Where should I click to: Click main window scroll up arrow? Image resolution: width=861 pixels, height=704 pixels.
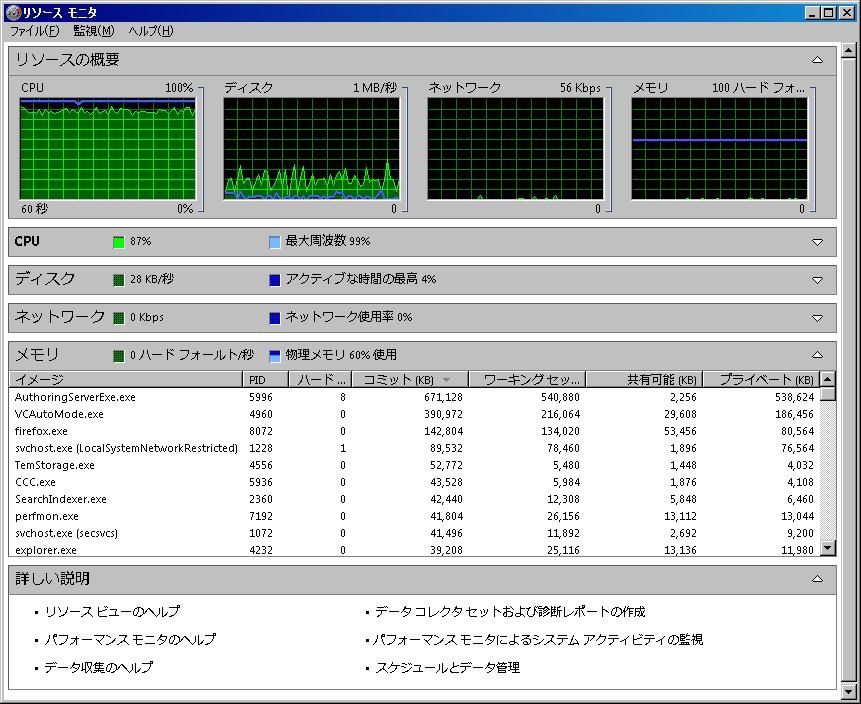[x=848, y=51]
